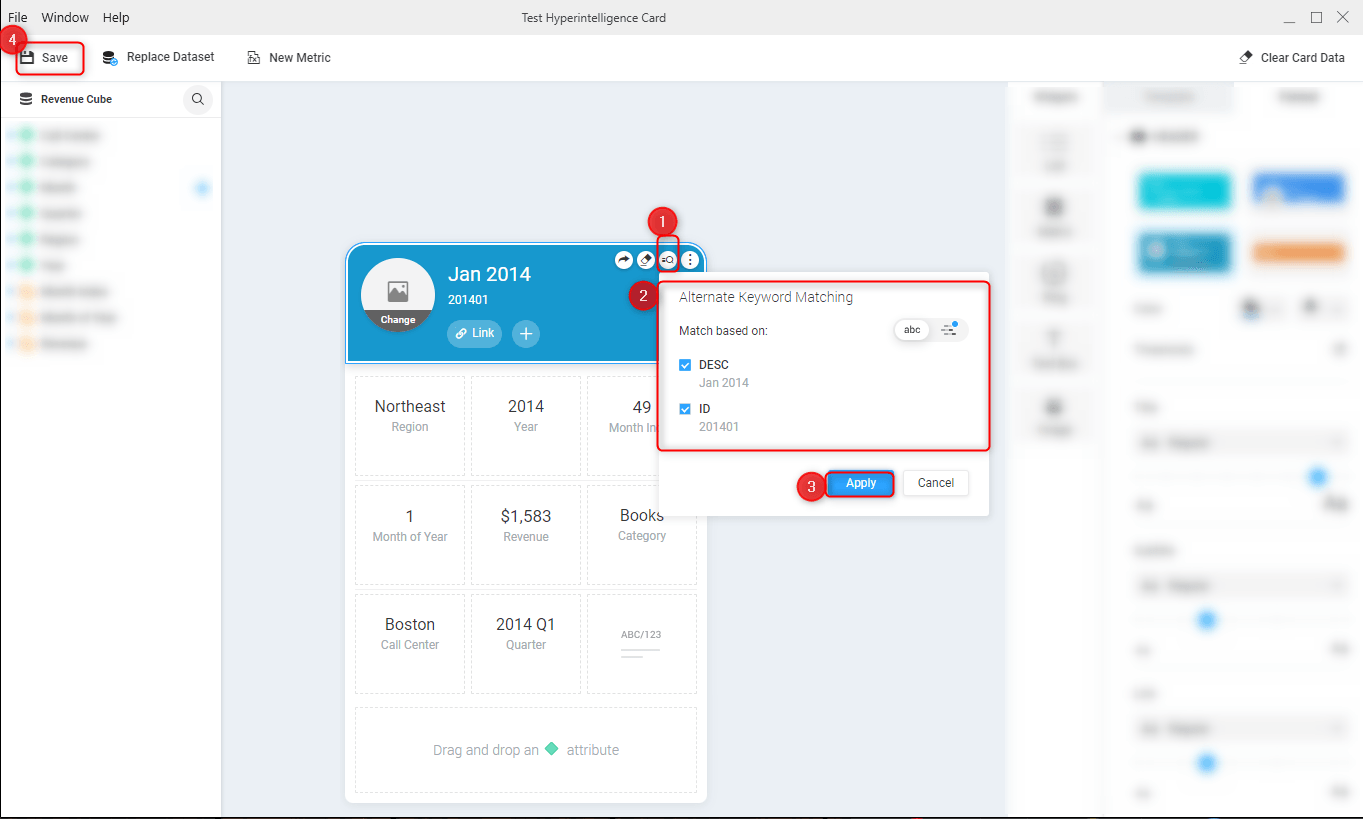The image size is (1363, 819).
Task: Open the Help menu
Action: [116, 17]
